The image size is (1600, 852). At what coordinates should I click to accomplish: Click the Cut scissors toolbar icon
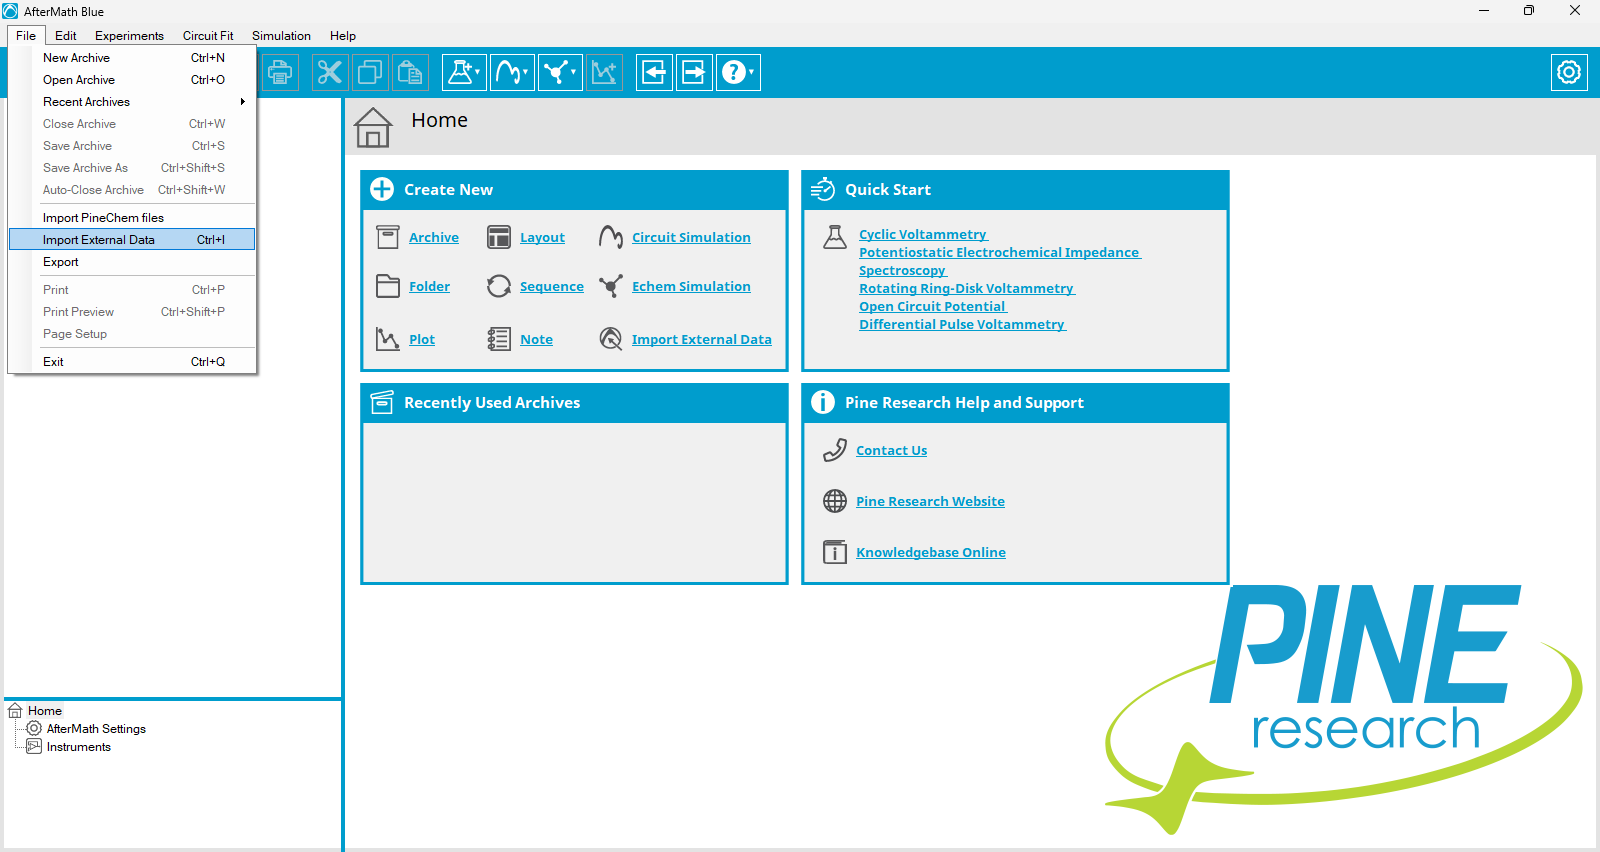[x=329, y=72]
